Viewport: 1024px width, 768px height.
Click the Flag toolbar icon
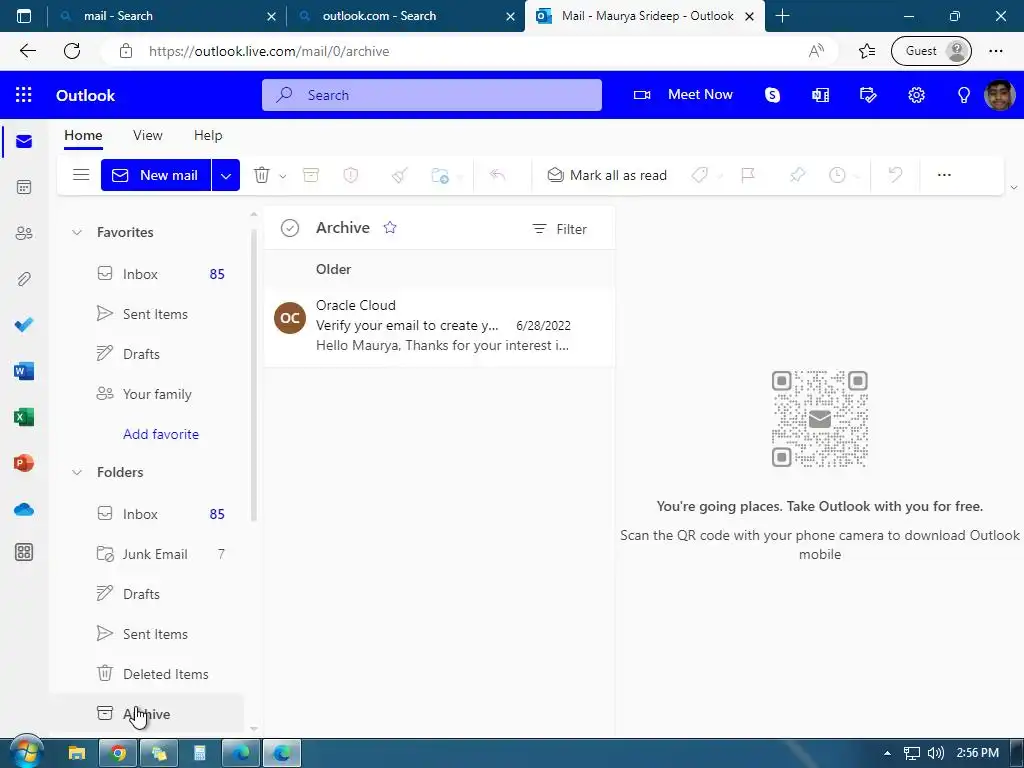748,175
